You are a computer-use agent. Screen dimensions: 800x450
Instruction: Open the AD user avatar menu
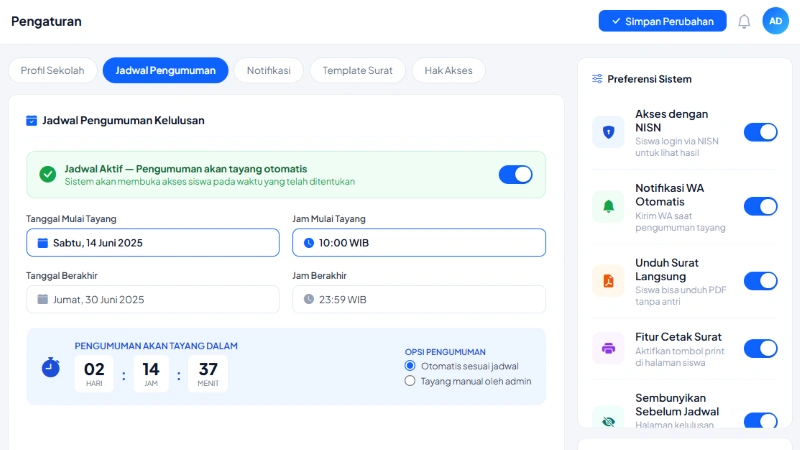pyautogui.click(x=775, y=21)
